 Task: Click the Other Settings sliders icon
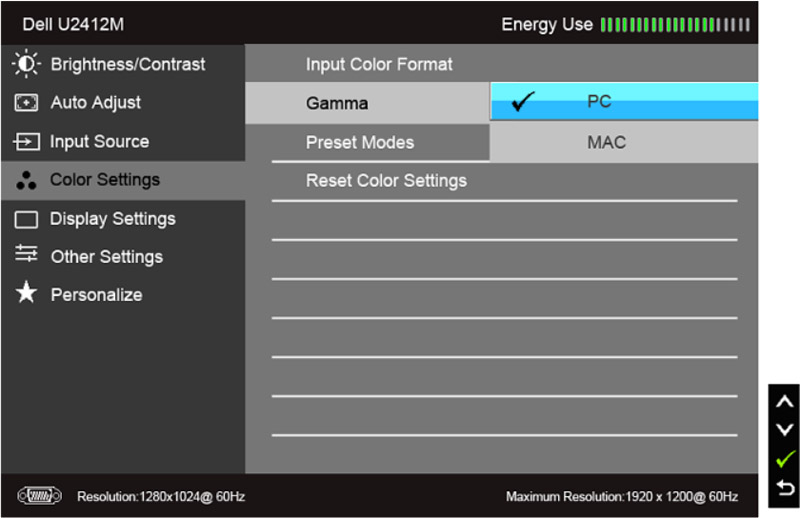26,253
